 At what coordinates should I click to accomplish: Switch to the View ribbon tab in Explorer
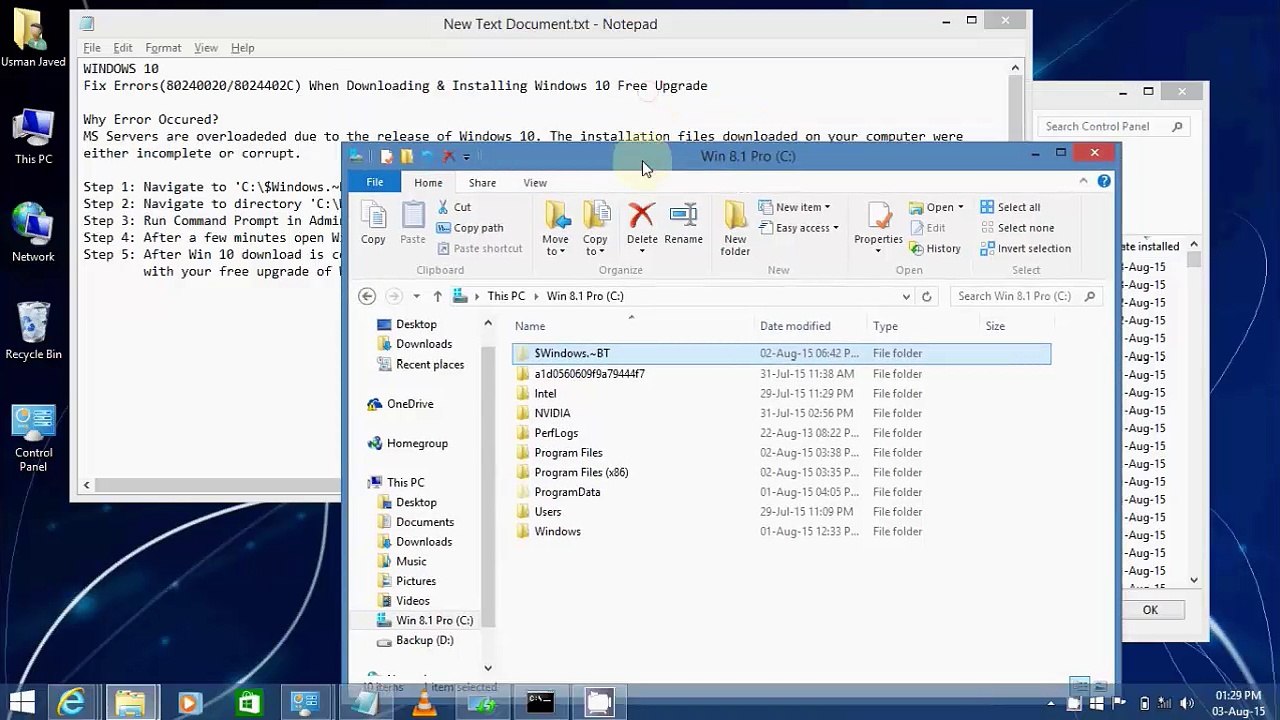[x=535, y=183]
